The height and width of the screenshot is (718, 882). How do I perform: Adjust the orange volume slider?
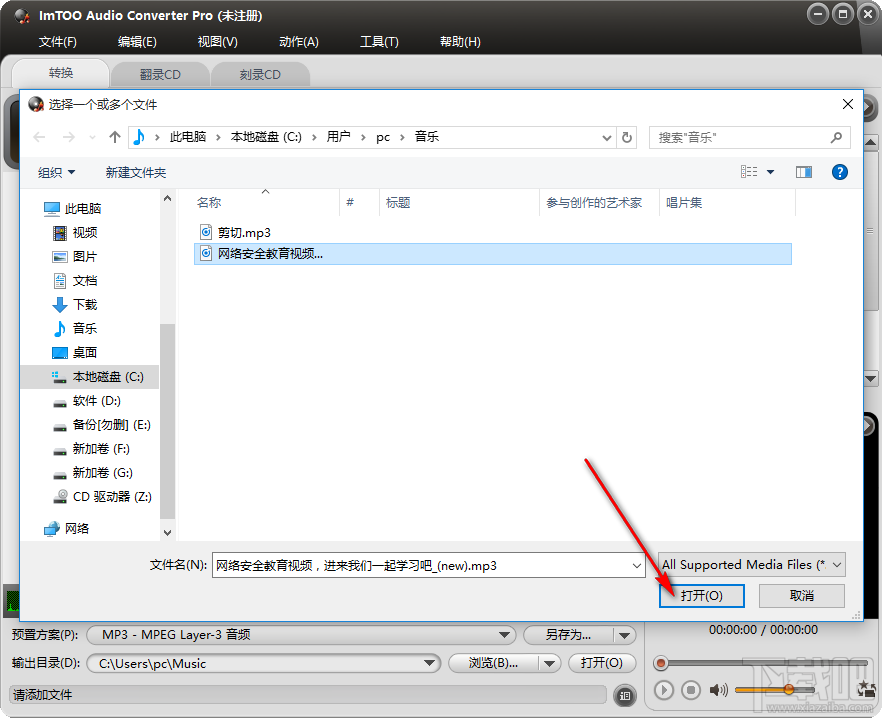click(x=790, y=690)
